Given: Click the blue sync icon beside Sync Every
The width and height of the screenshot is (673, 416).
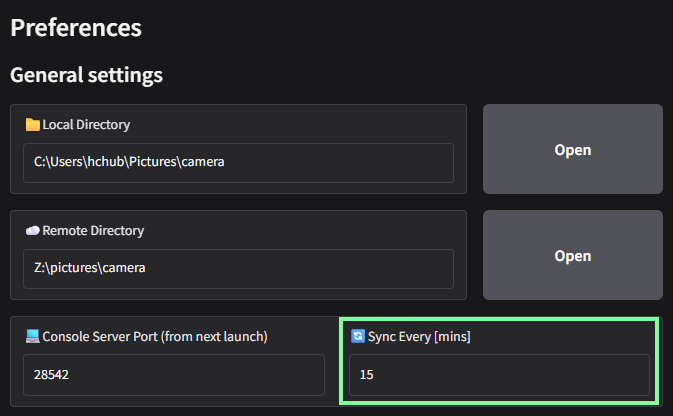Looking at the screenshot, I should [x=358, y=336].
